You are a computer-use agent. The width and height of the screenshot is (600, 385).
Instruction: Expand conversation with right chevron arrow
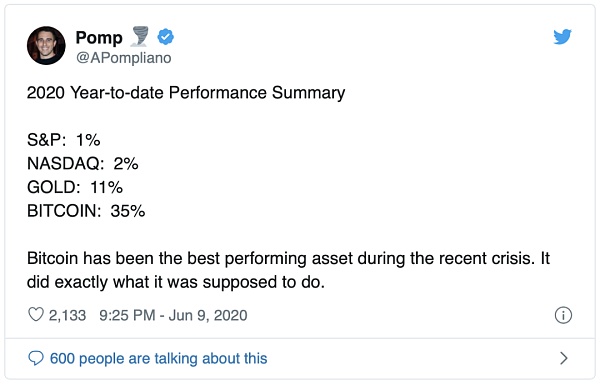[x=563, y=358]
